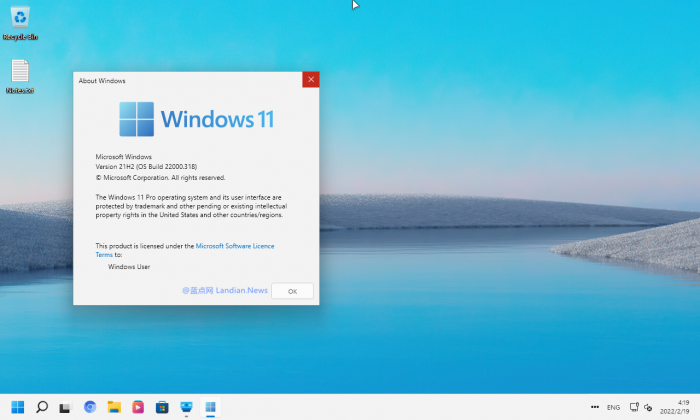
Task: Open Task View from the taskbar
Action: 65,407
